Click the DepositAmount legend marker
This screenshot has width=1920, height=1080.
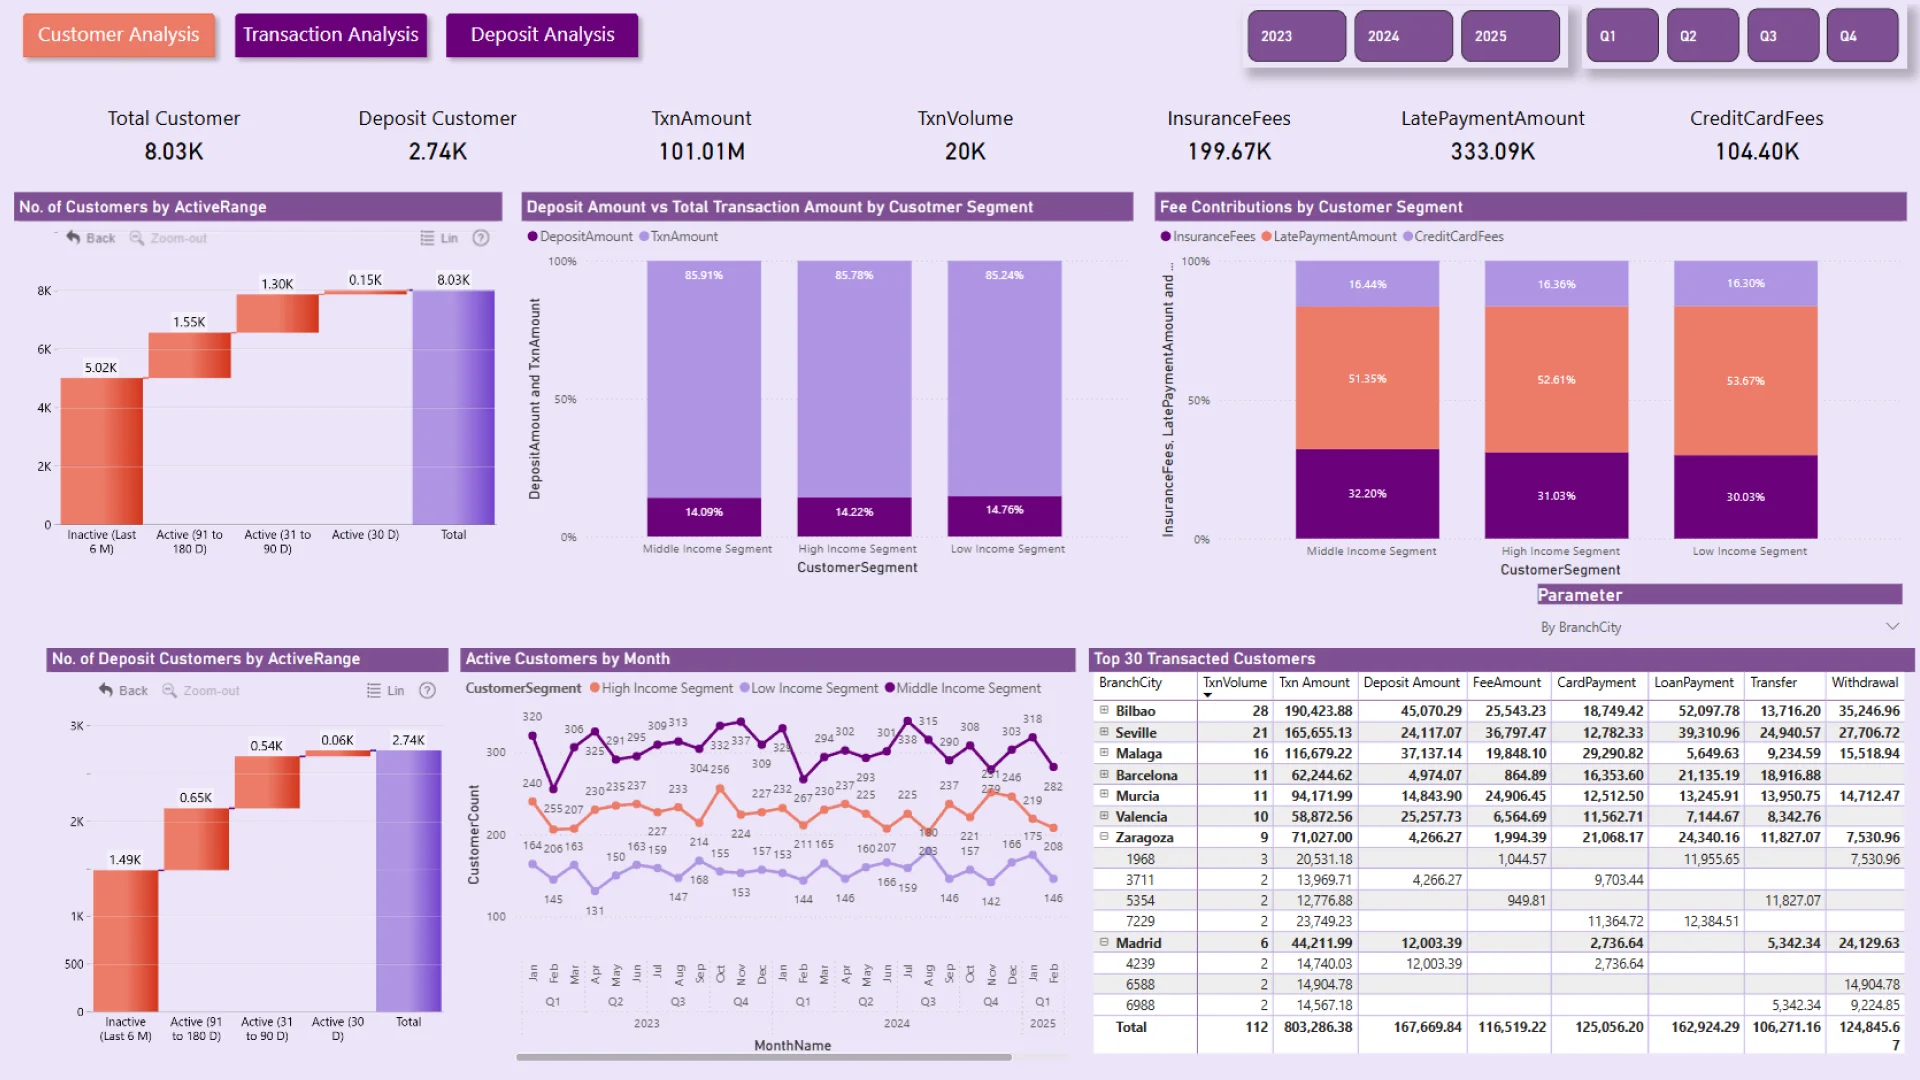pos(533,237)
